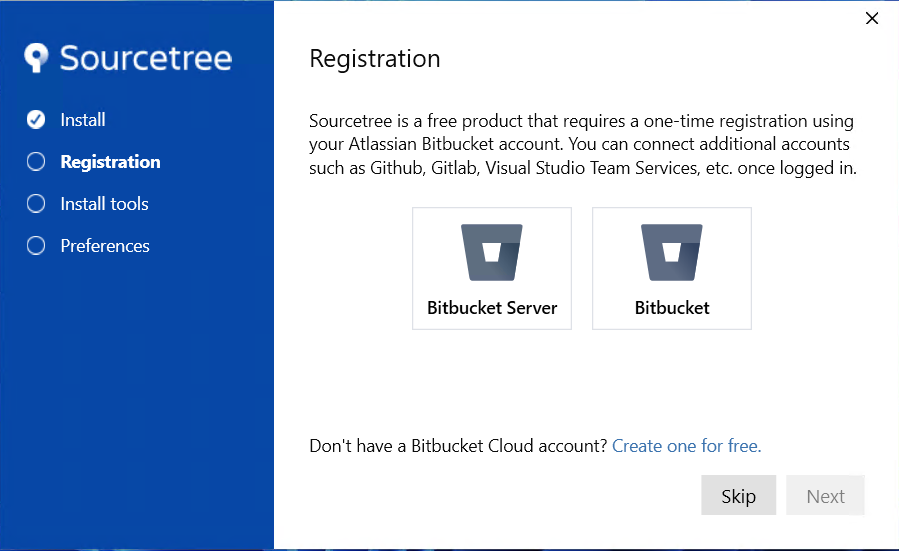This screenshot has height=551, width=899.
Task: Click the text 'Don't have a Bitbucket Cloud account?'
Action: tap(458, 446)
